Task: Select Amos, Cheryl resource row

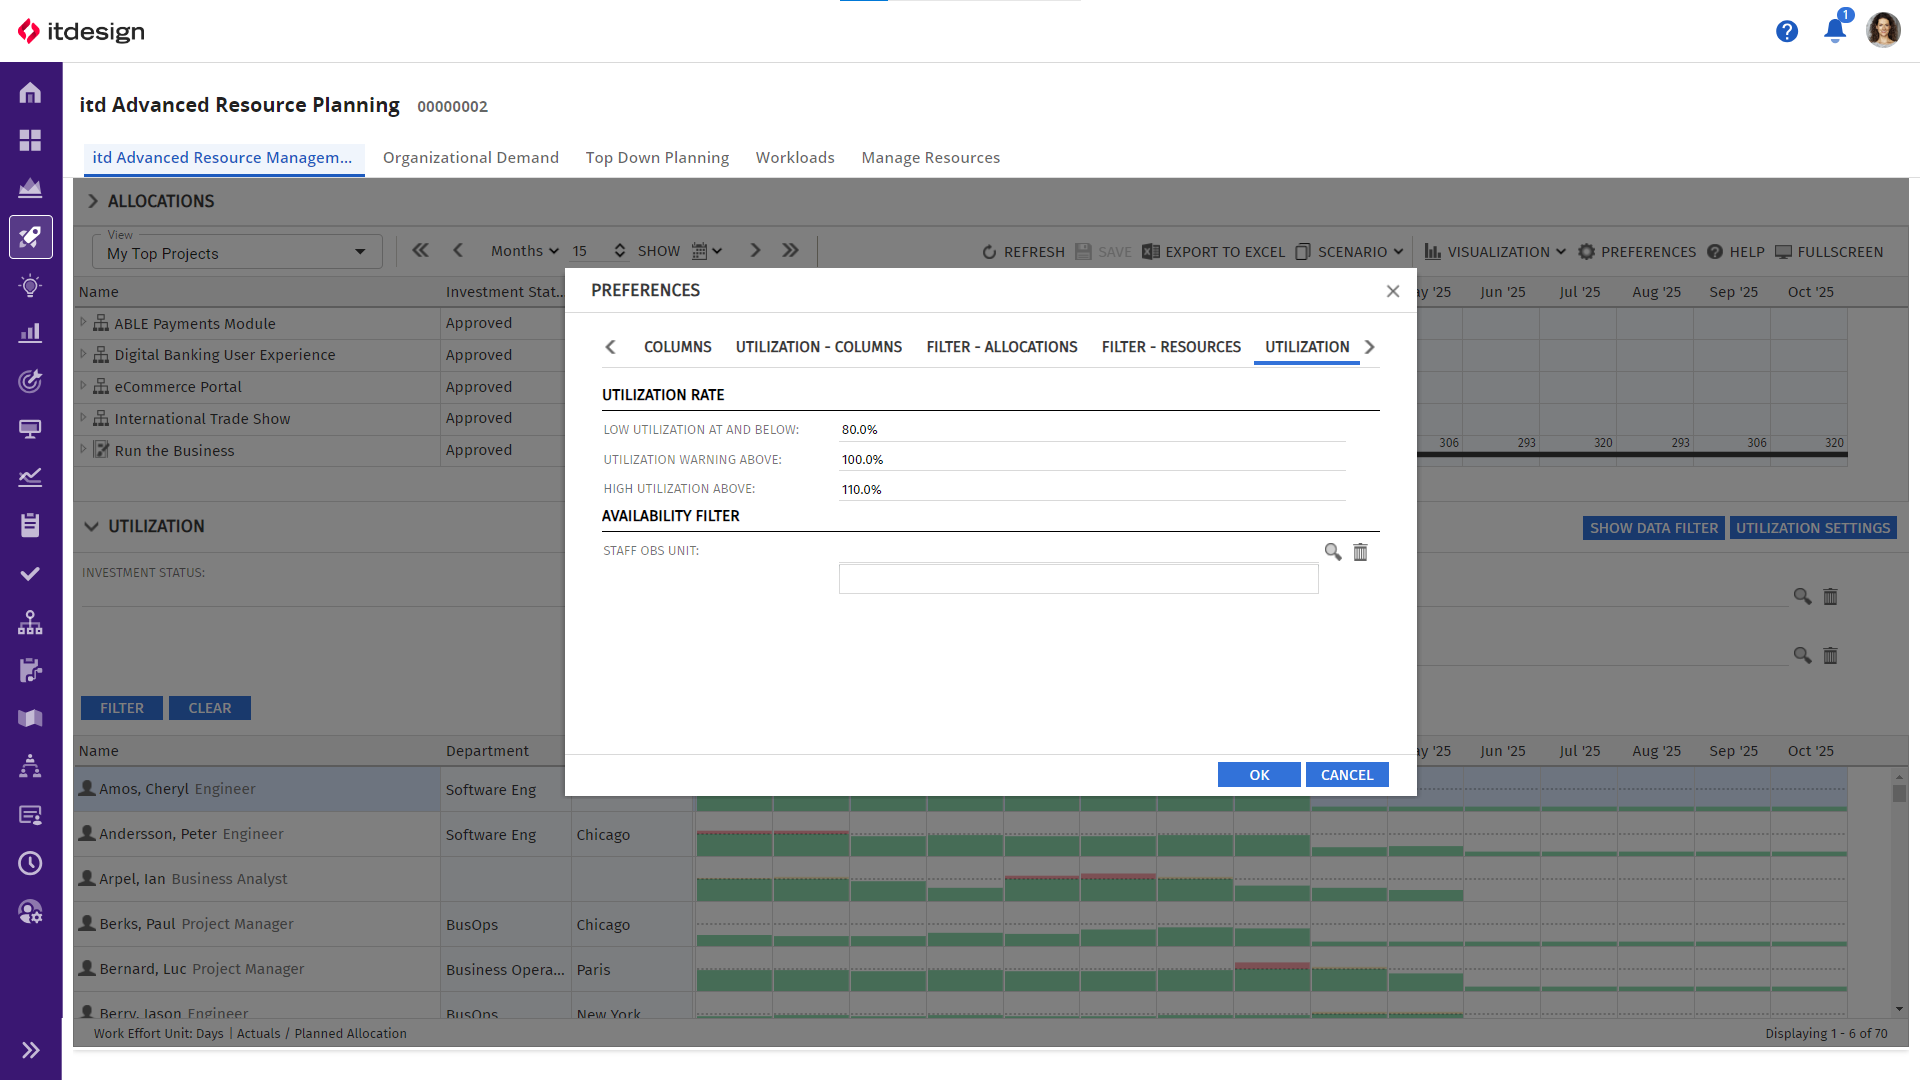Action: (257, 789)
